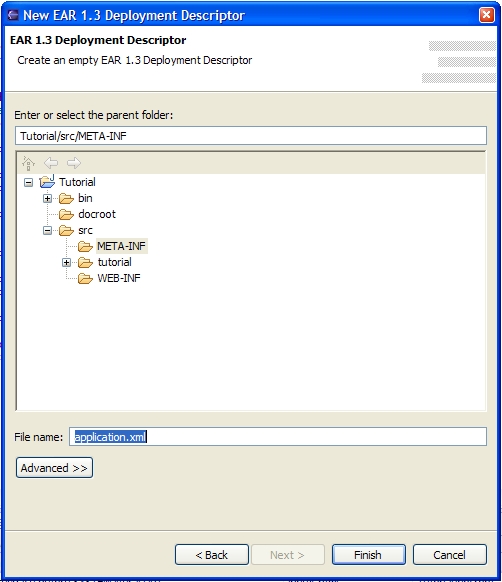
Task: Click the Finish button
Action: [368, 555]
